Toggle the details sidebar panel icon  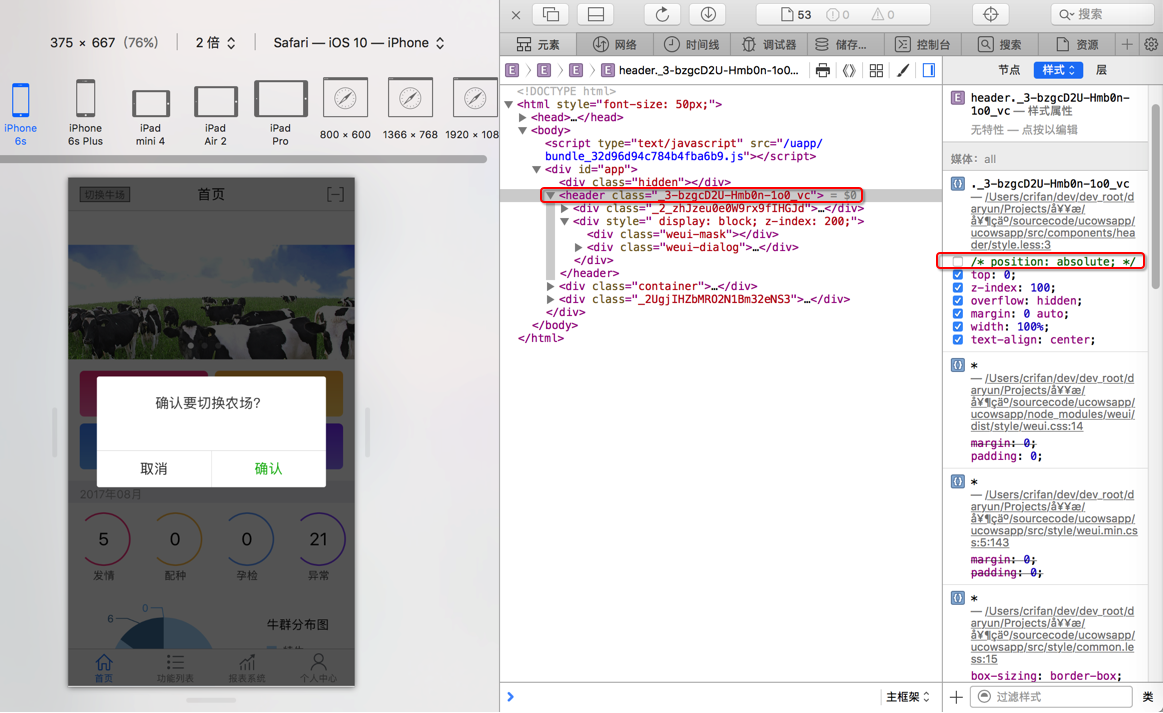point(929,71)
